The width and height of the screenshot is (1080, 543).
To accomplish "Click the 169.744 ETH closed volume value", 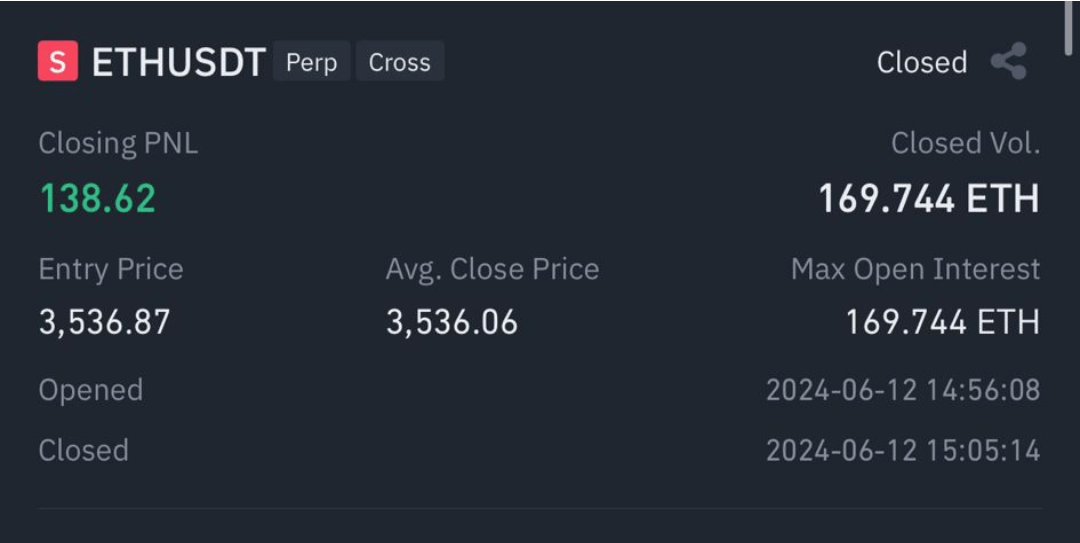I will (x=929, y=198).
